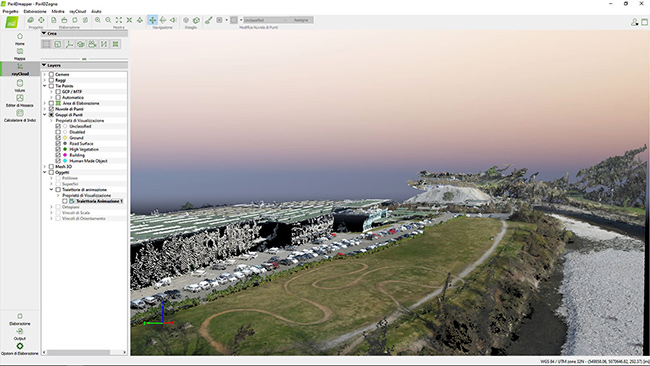Click the Area di Elaborazione layer label
Viewport: 650px width, 366px height.
(x=81, y=103)
